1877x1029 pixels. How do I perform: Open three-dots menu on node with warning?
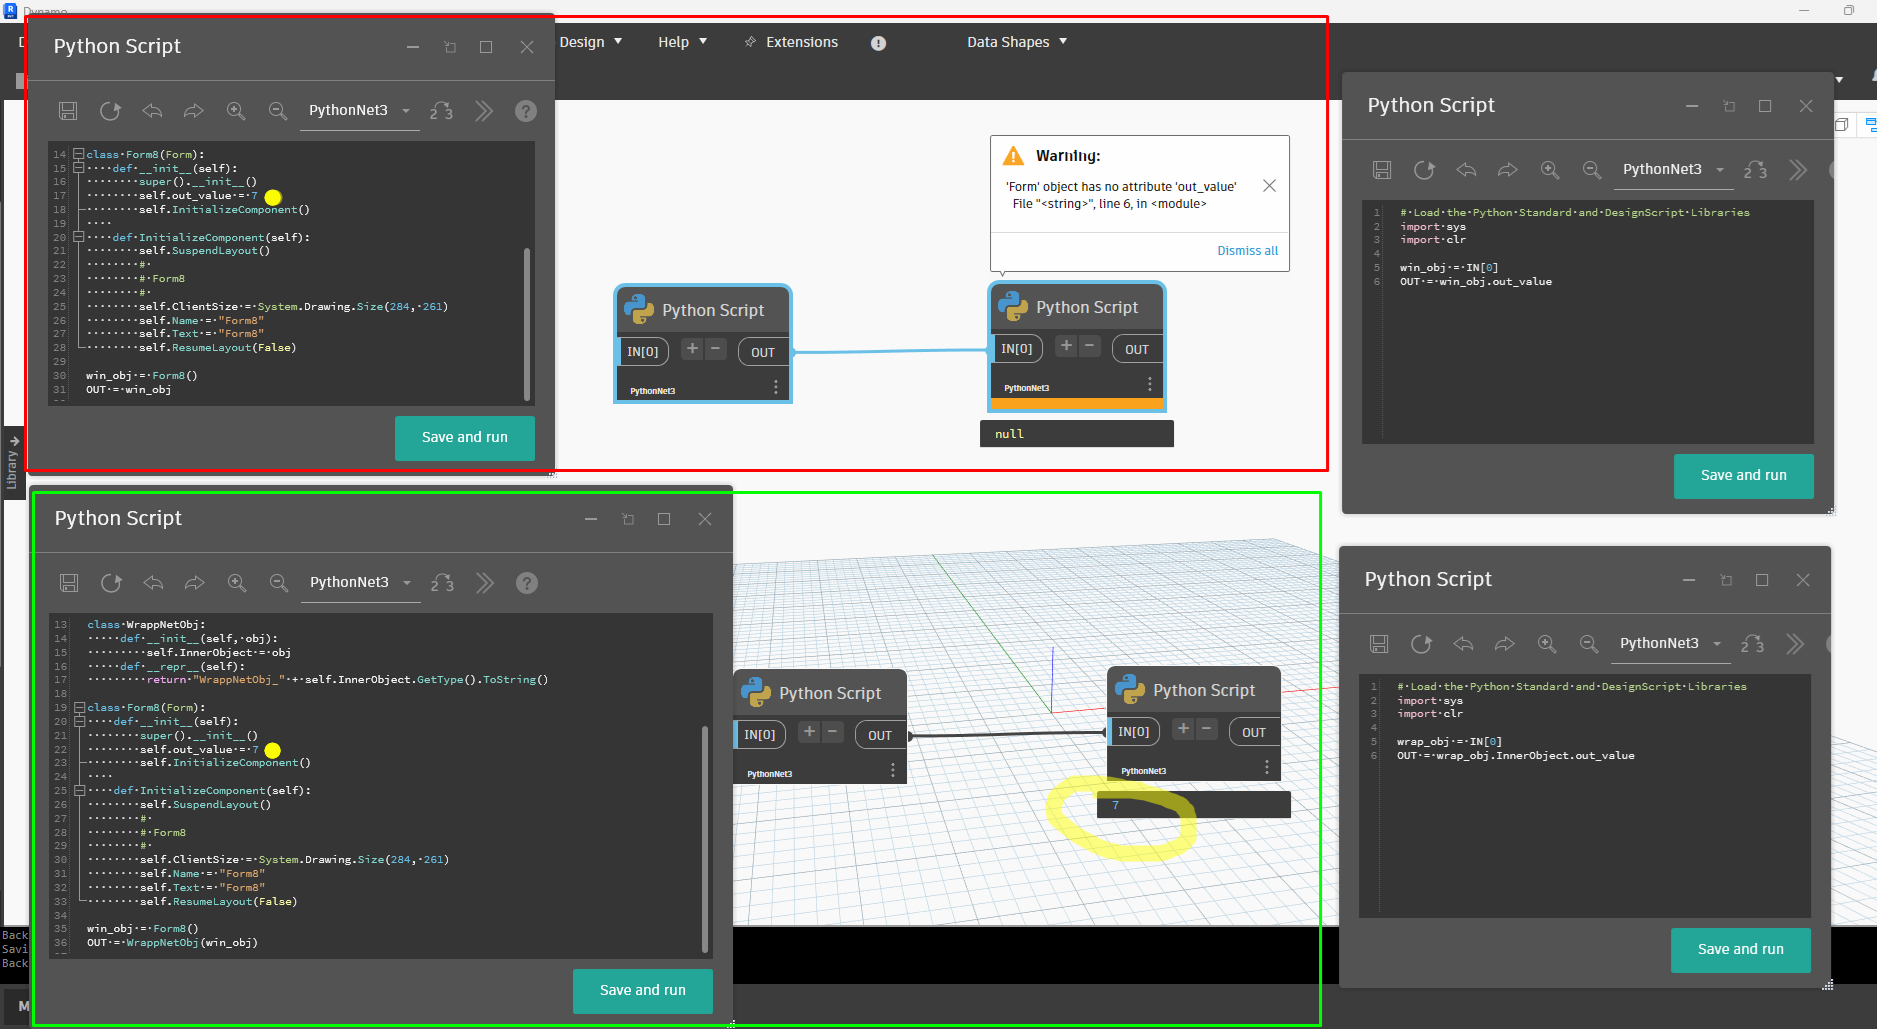coord(1150,384)
